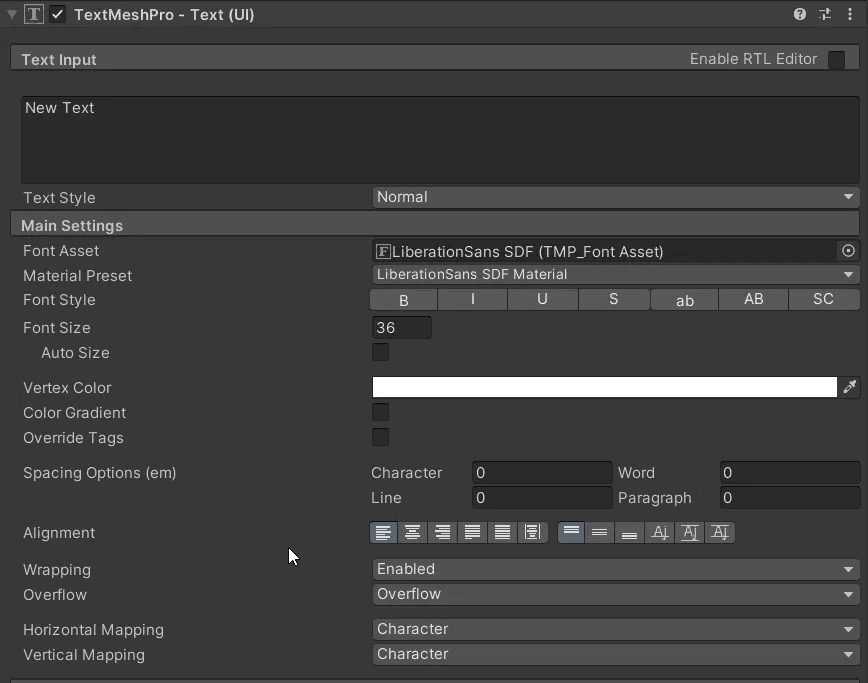Open the Material Preset dropdown
This screenshot has height=683, width=868.
[x=616, y=275]
